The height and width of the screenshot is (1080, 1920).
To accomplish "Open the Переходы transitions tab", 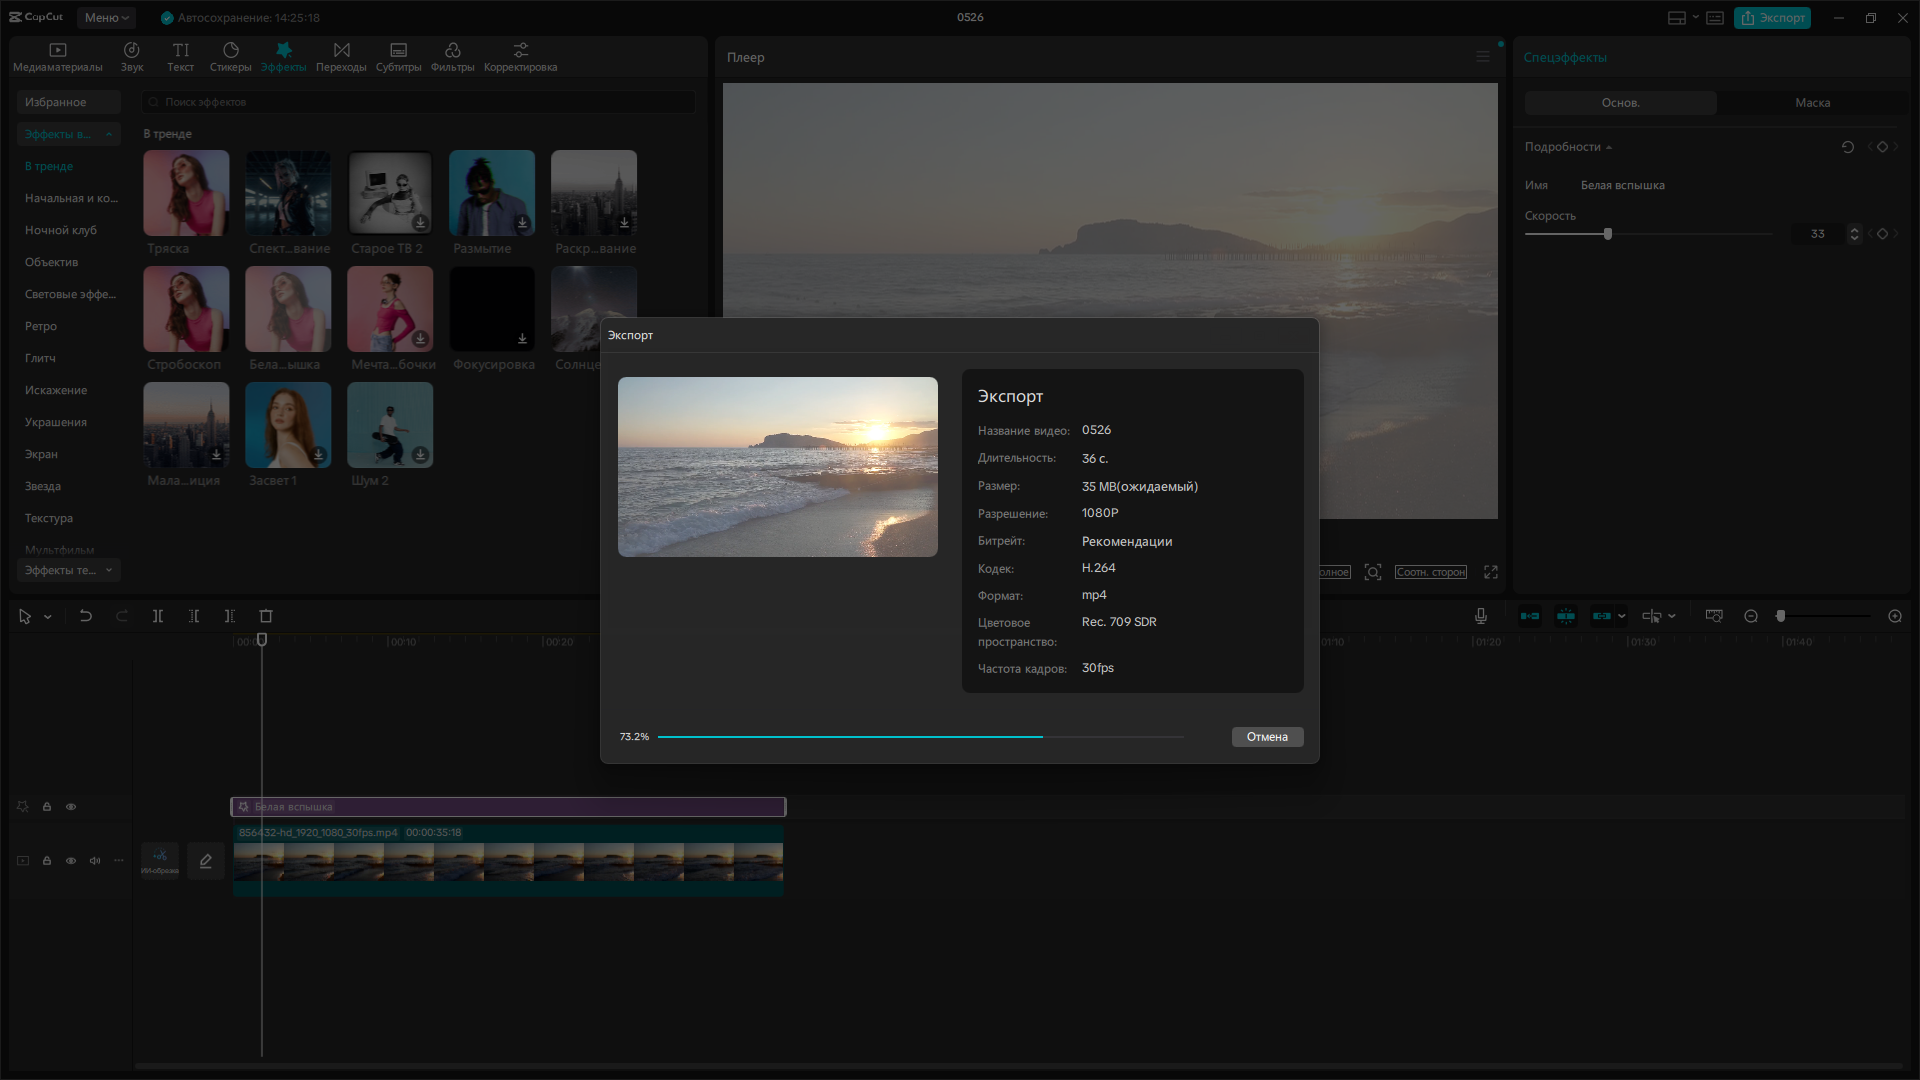I will 341,57.
